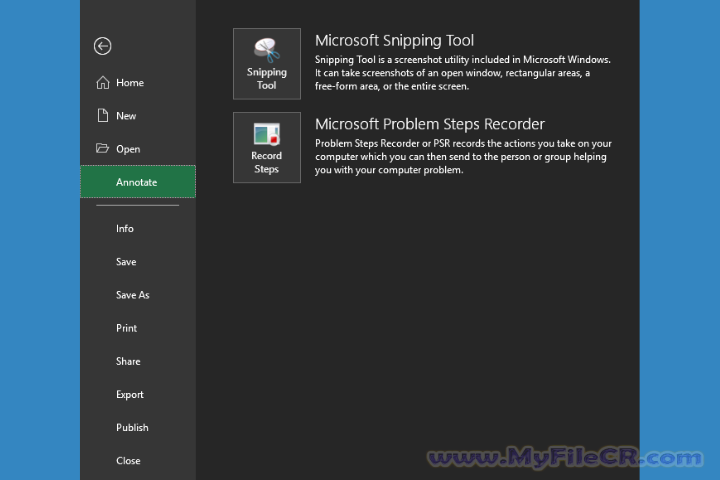This screenshot has height=480, width=720.
Task: Launch the Snipping Tool button
Action: [x=267, y=64]
